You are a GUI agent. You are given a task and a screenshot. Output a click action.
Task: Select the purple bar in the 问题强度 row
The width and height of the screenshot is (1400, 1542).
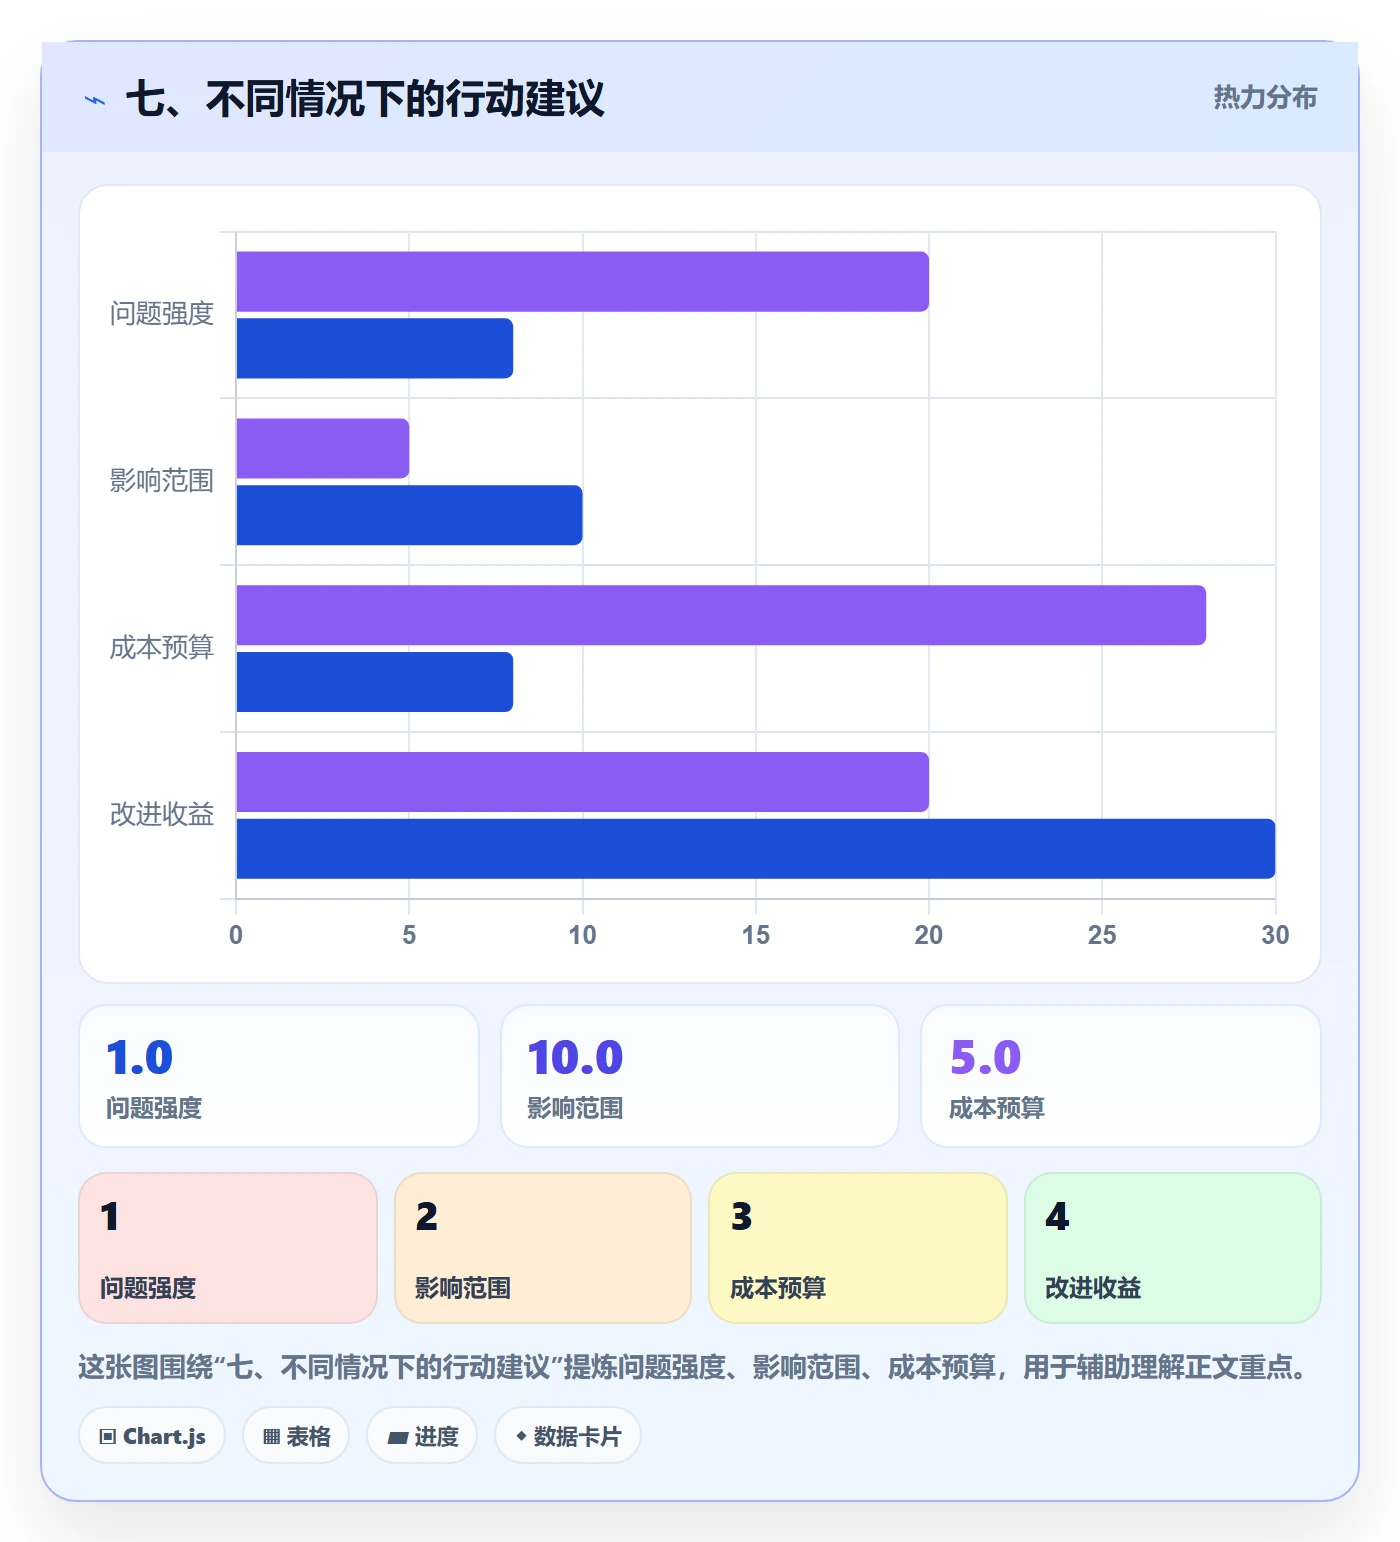tap(583, 282)
